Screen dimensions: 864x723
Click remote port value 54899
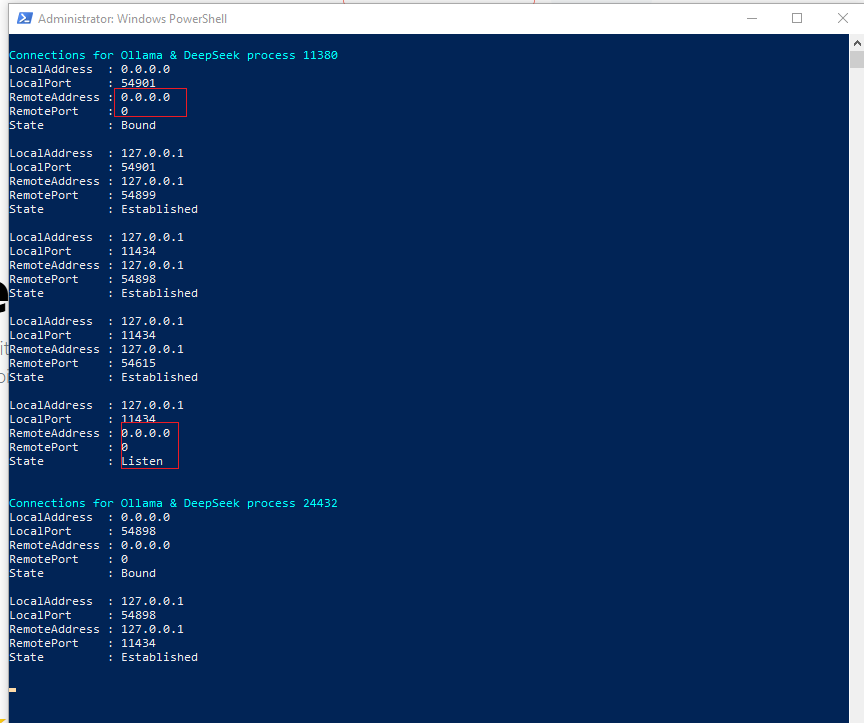[x=138, y=195]
